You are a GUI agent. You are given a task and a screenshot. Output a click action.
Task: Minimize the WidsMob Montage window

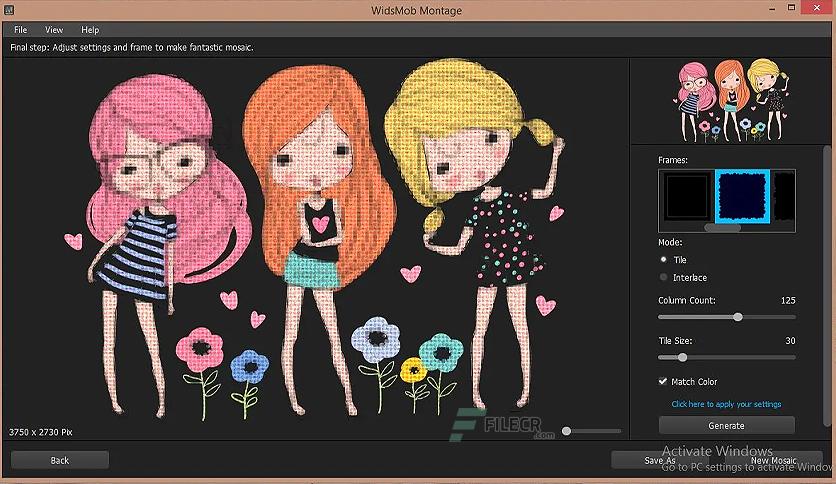click(773, 9)
